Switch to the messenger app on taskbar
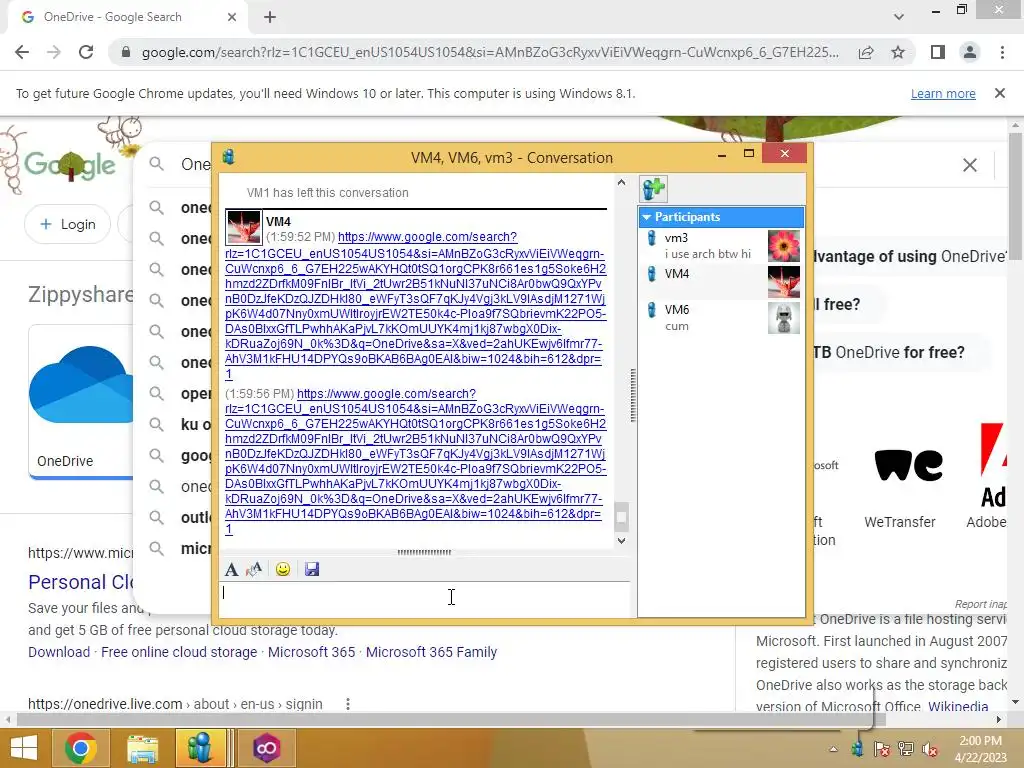This screenshot has height=768, width=1024. click(201, 748)
